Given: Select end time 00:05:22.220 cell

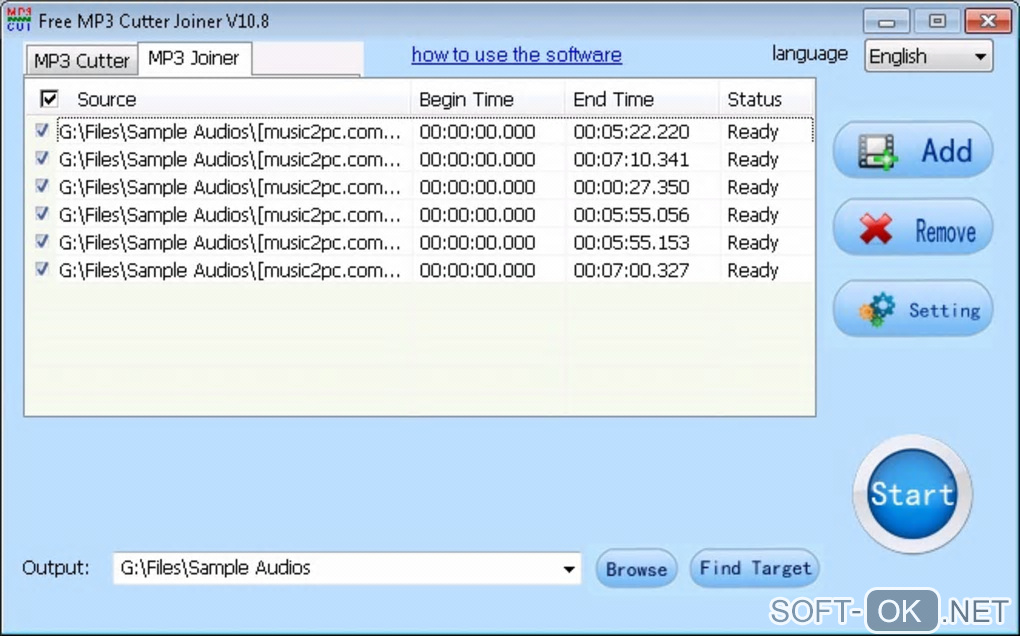Looking at the screenshot, I should pyautogui.click(x=631, y=132).
